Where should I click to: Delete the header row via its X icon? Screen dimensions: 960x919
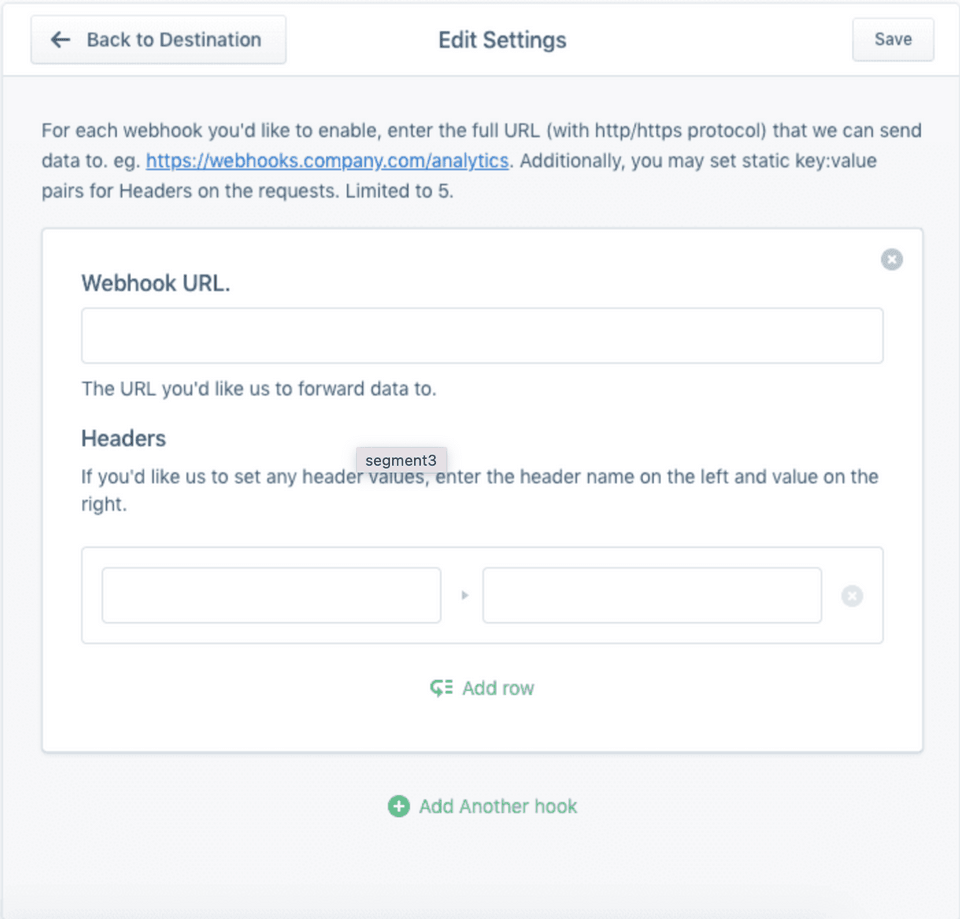coord(852,595)
